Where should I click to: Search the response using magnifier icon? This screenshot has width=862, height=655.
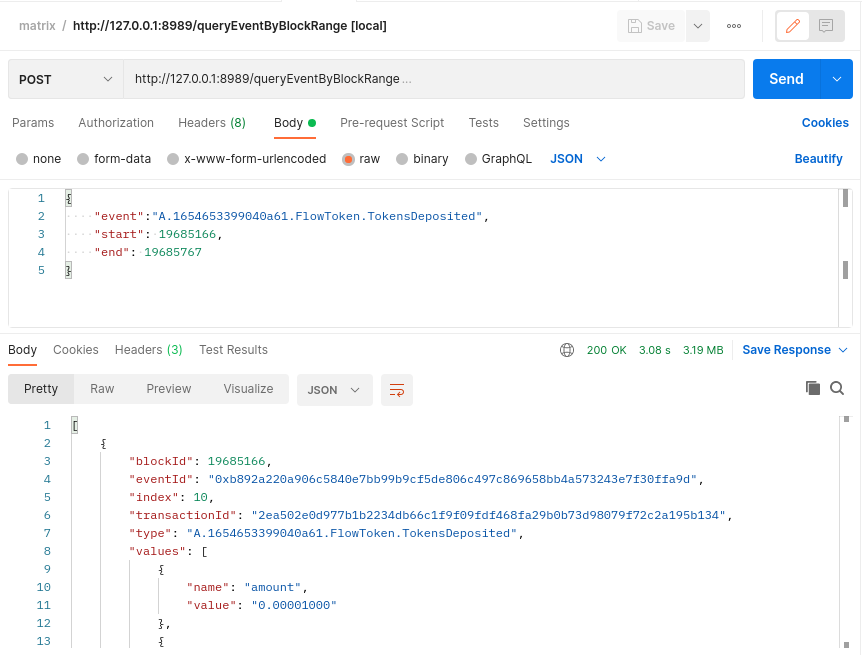tap(837, 388)
